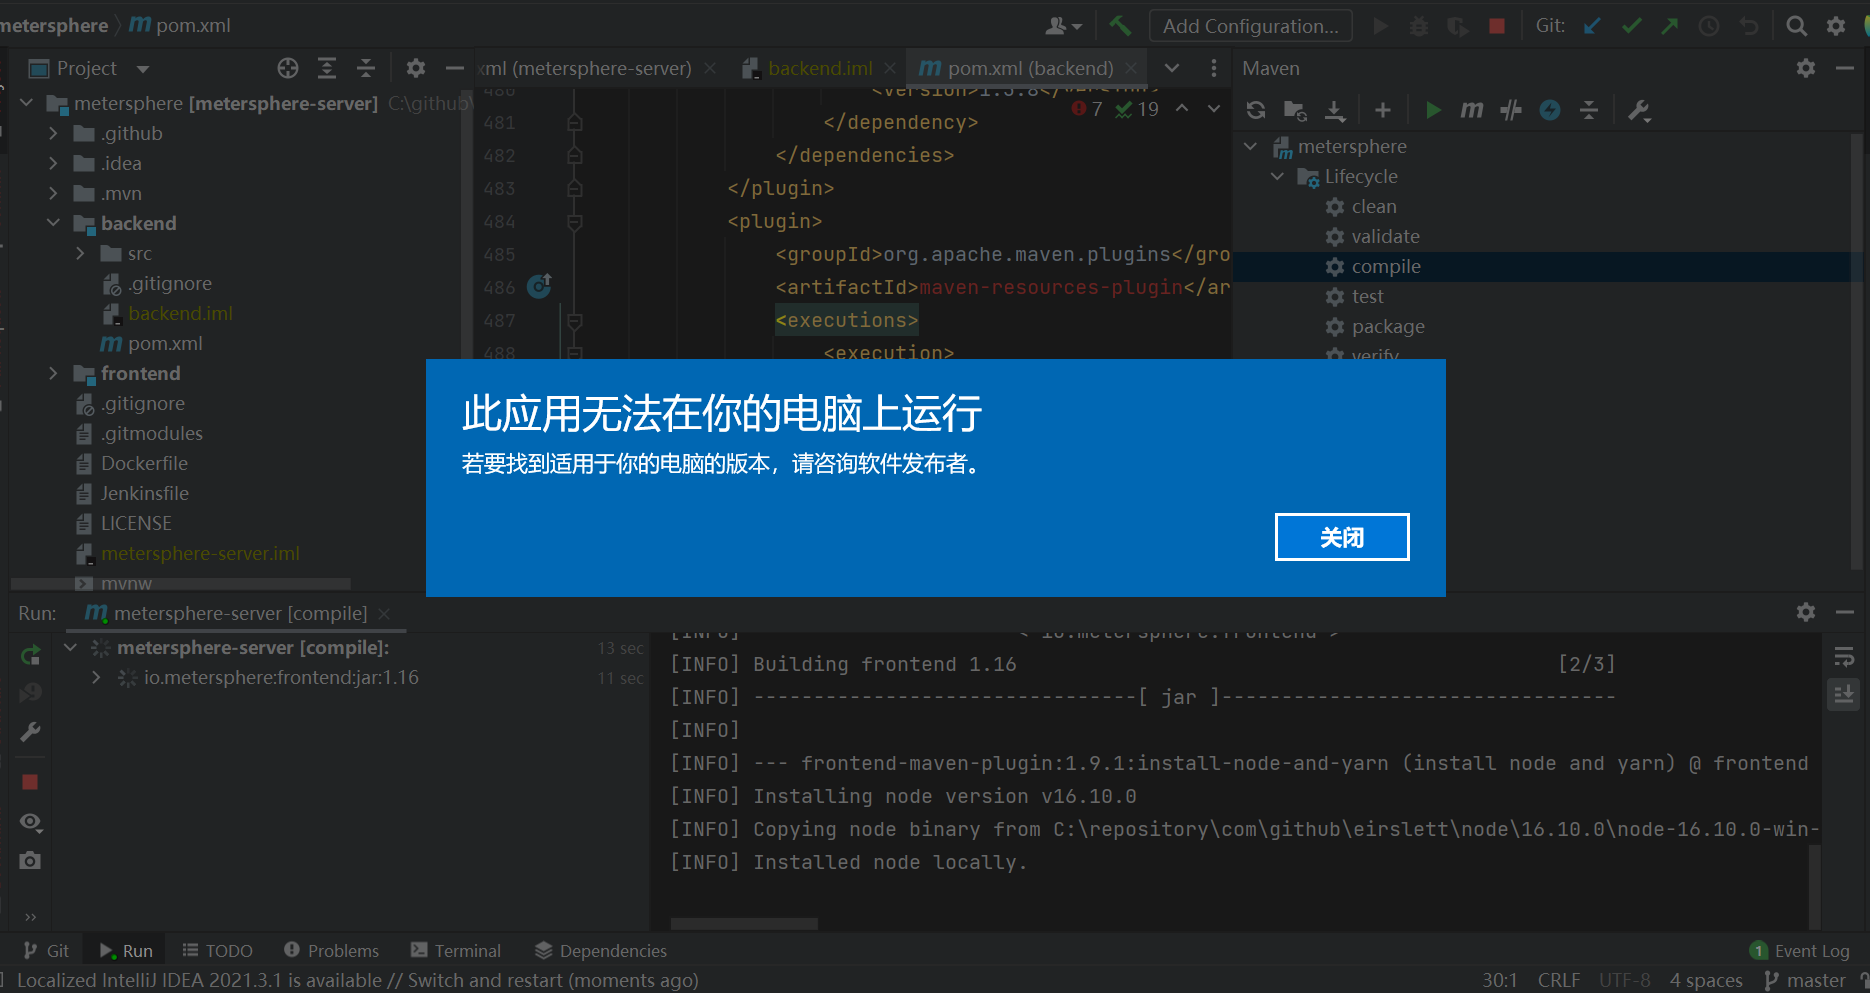
Task: Select Dockerfile in project tree
Action: point(144,463)
